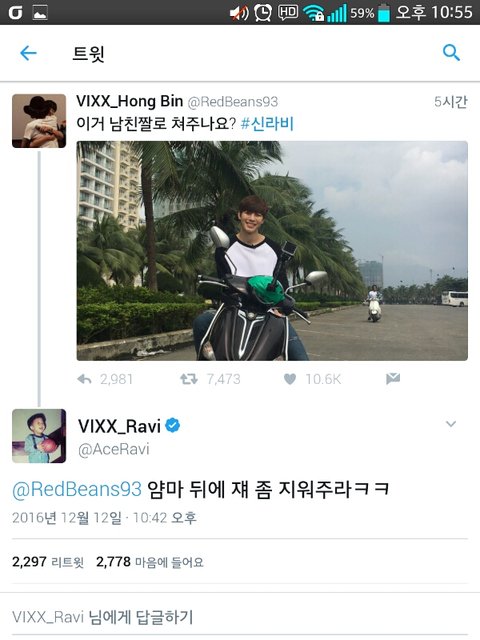Retweet the Hong Bin tweet
480x640 pixels.
189,380
